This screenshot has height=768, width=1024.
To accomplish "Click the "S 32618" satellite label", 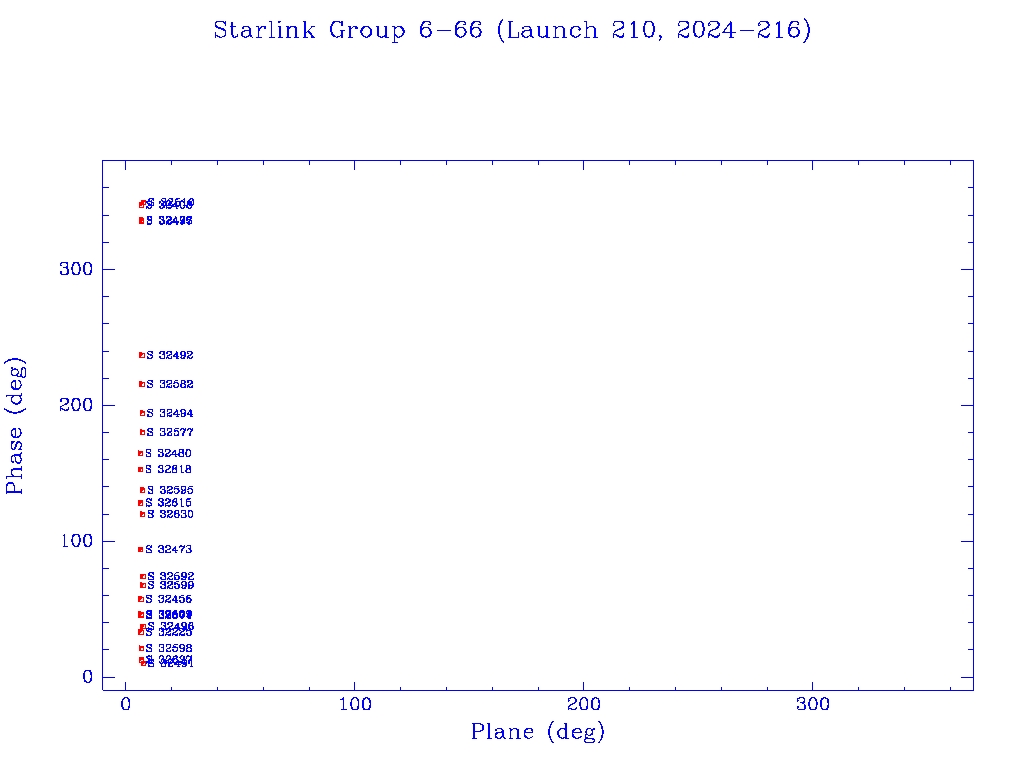I will pos(168,470).
